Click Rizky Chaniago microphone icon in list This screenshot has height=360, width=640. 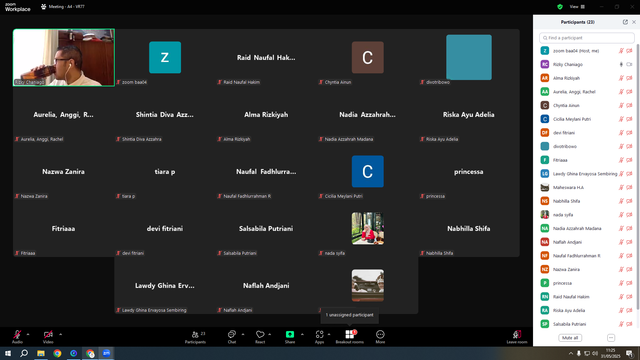tap(621, 64)
